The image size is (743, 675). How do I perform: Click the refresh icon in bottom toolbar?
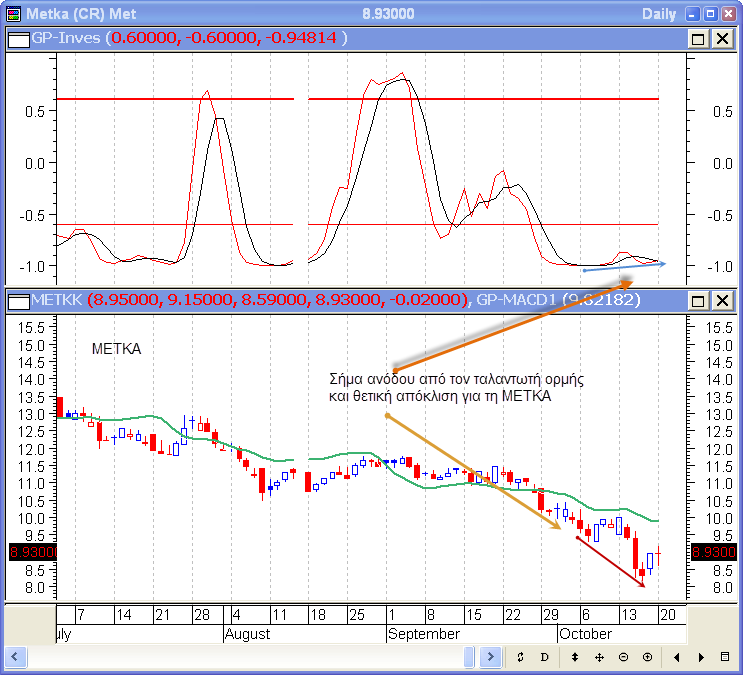(521, 657)
